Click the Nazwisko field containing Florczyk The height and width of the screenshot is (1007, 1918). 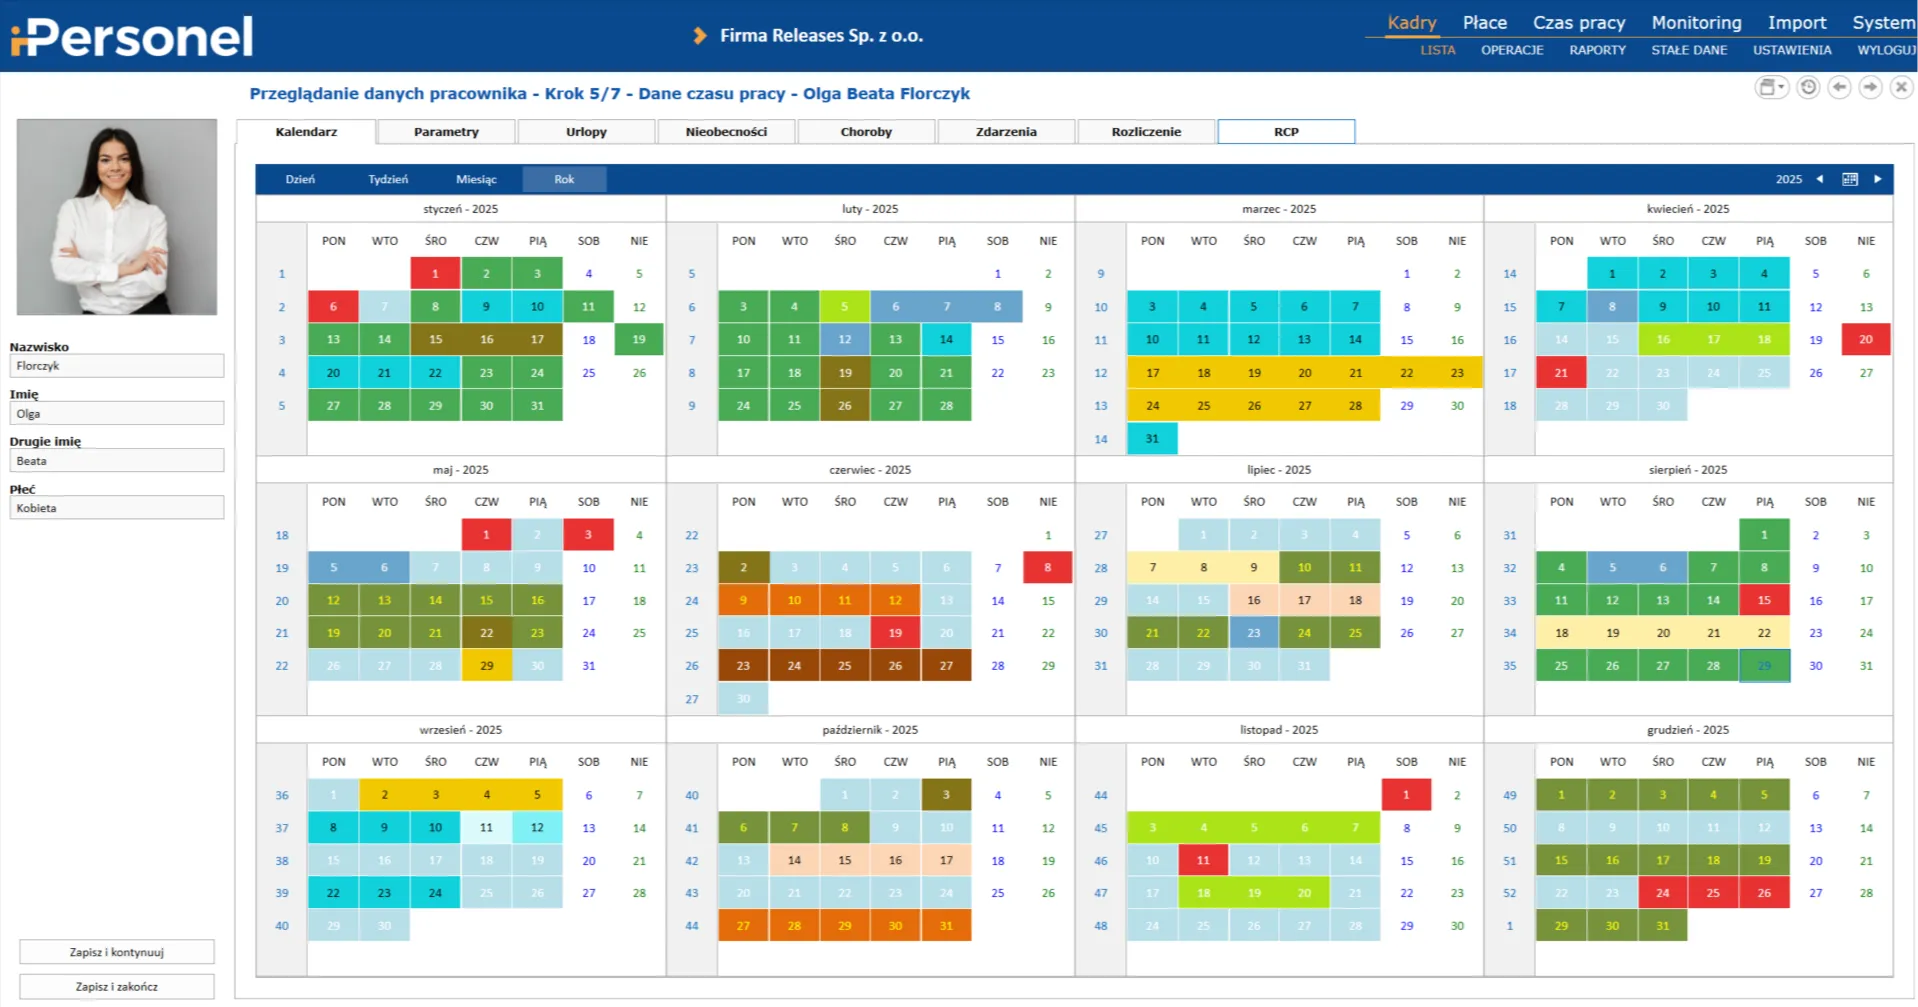tap(117, 366)
